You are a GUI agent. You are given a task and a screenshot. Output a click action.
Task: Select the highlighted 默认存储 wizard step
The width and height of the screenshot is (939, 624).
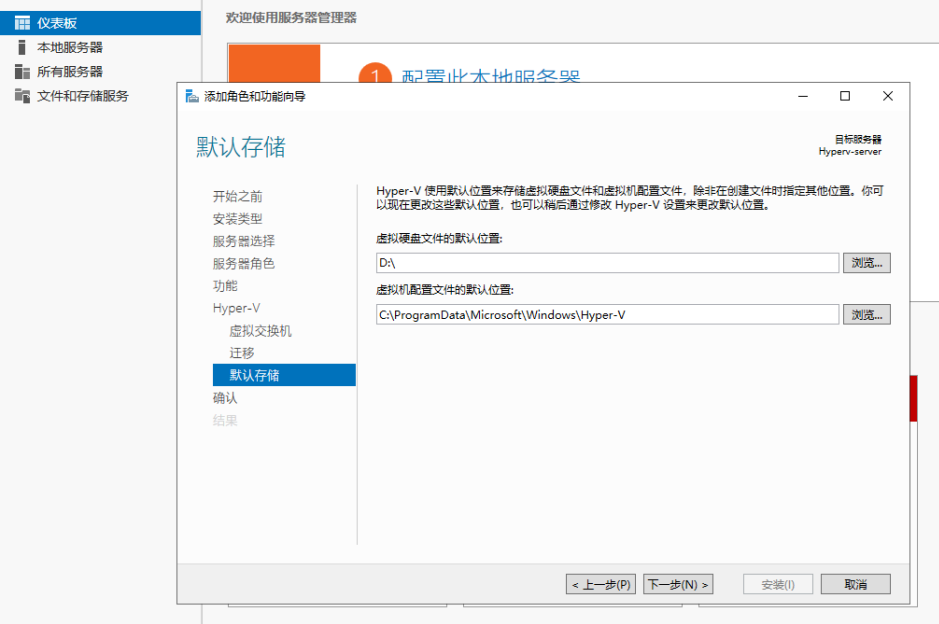[284, 375]
